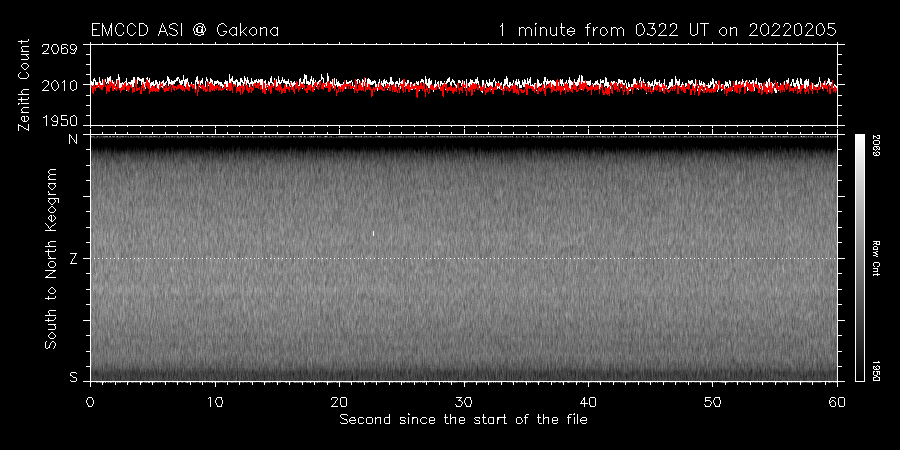
Task: Click the bright white spot in the keogram
Action: [374, 233]
